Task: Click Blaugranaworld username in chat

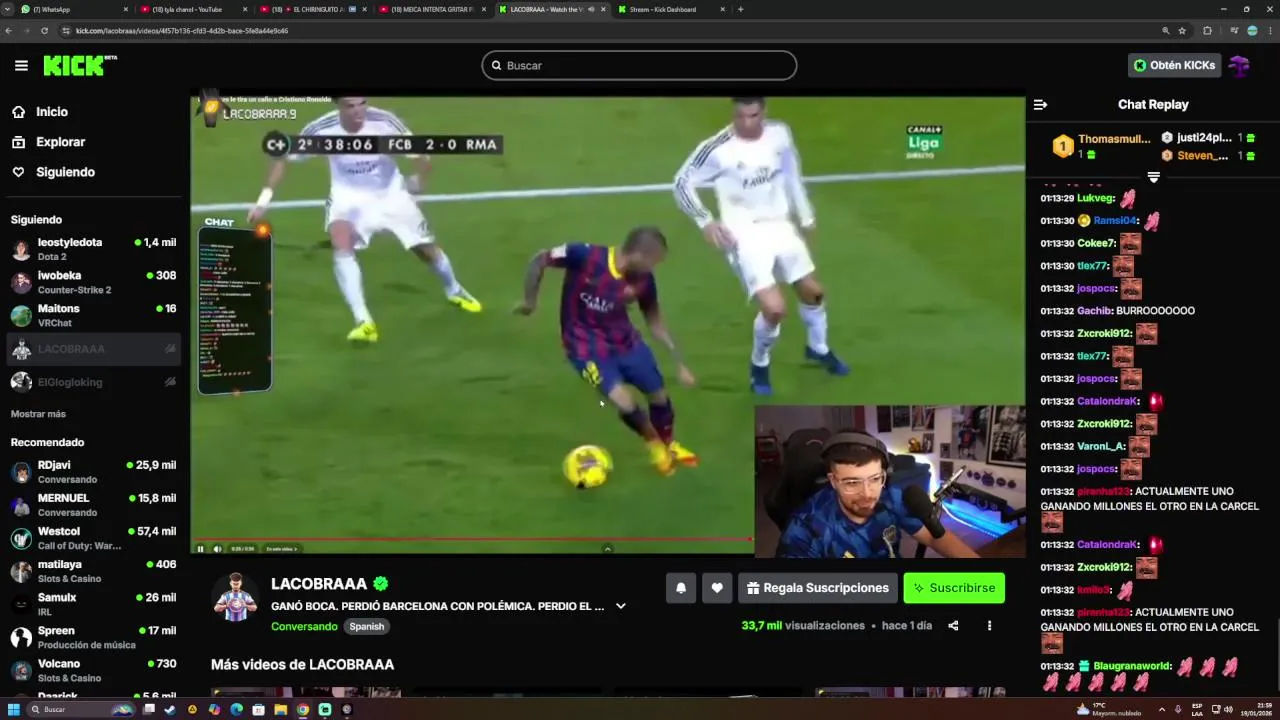Action: tap(1133, 666)
